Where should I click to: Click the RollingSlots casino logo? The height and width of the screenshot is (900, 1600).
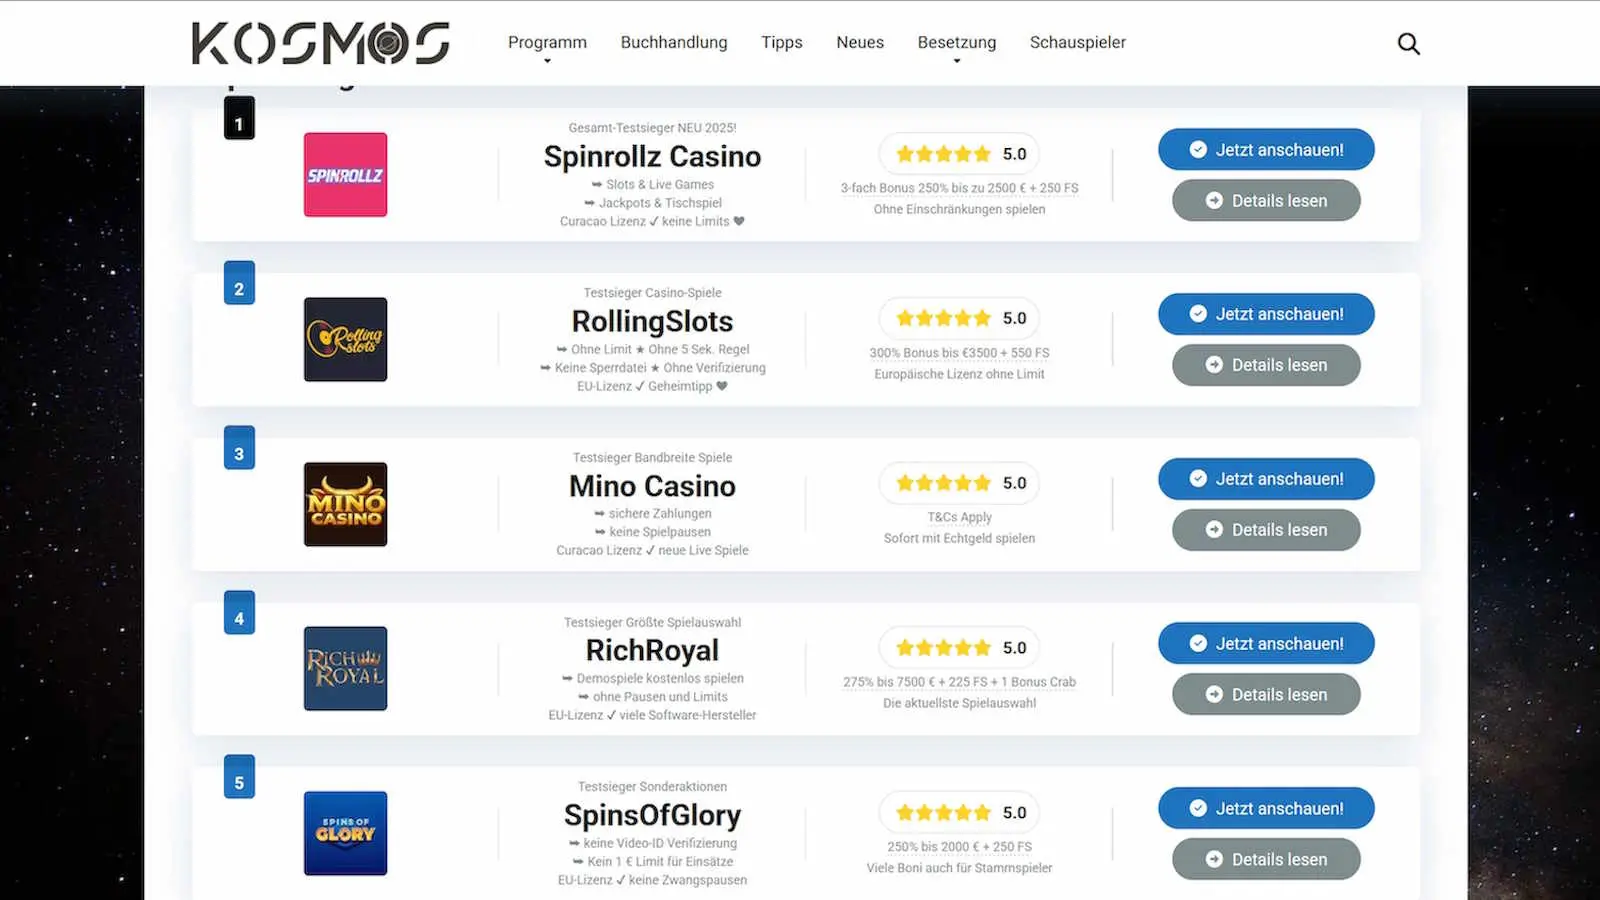coord(345,339)
